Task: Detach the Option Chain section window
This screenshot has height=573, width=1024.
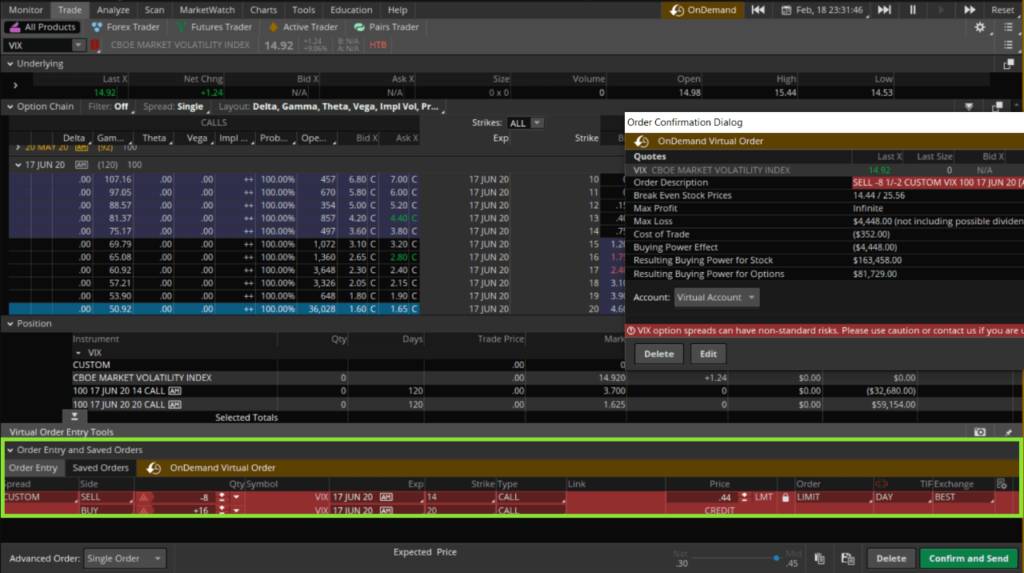Action: point(997,106)
